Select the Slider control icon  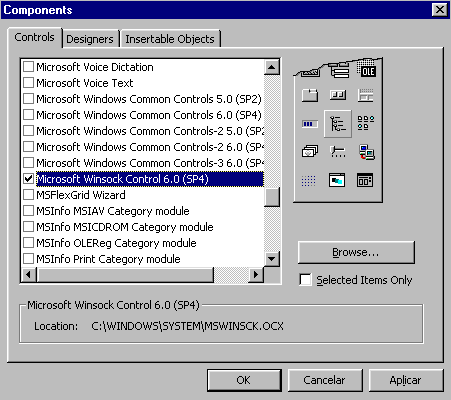[338, 152]
